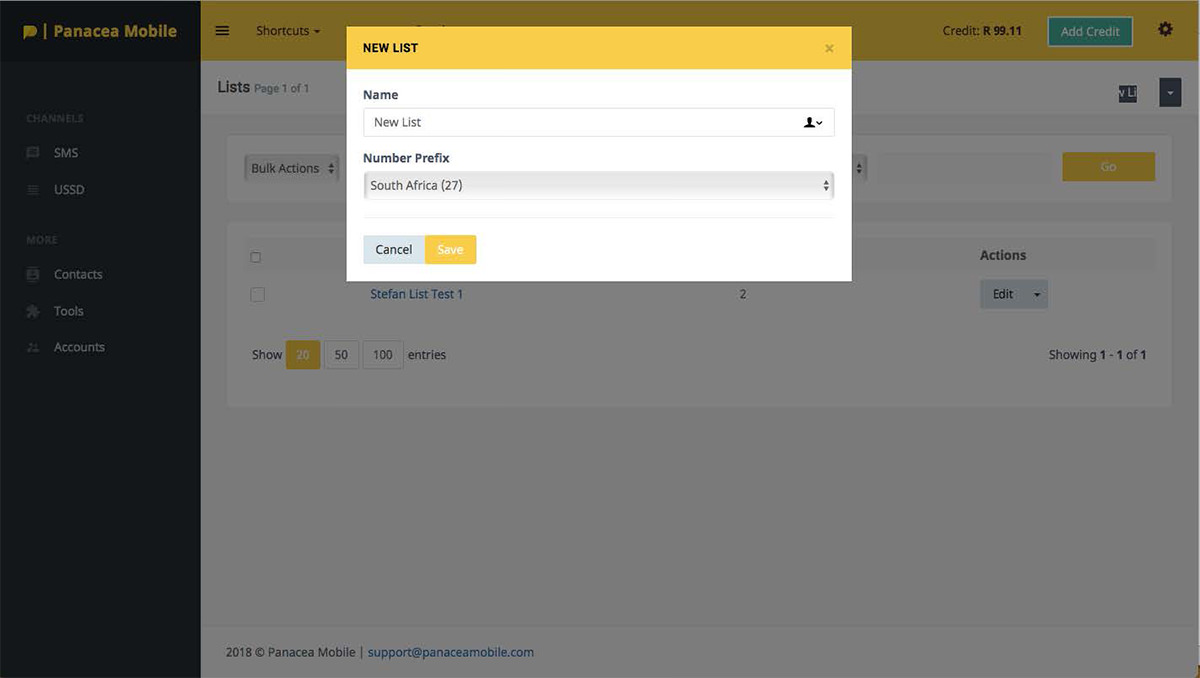Viewport: 1200px width, 678px height.
Task: Open the Edit button dropdown arrow
Action: tap(1036, 295)
